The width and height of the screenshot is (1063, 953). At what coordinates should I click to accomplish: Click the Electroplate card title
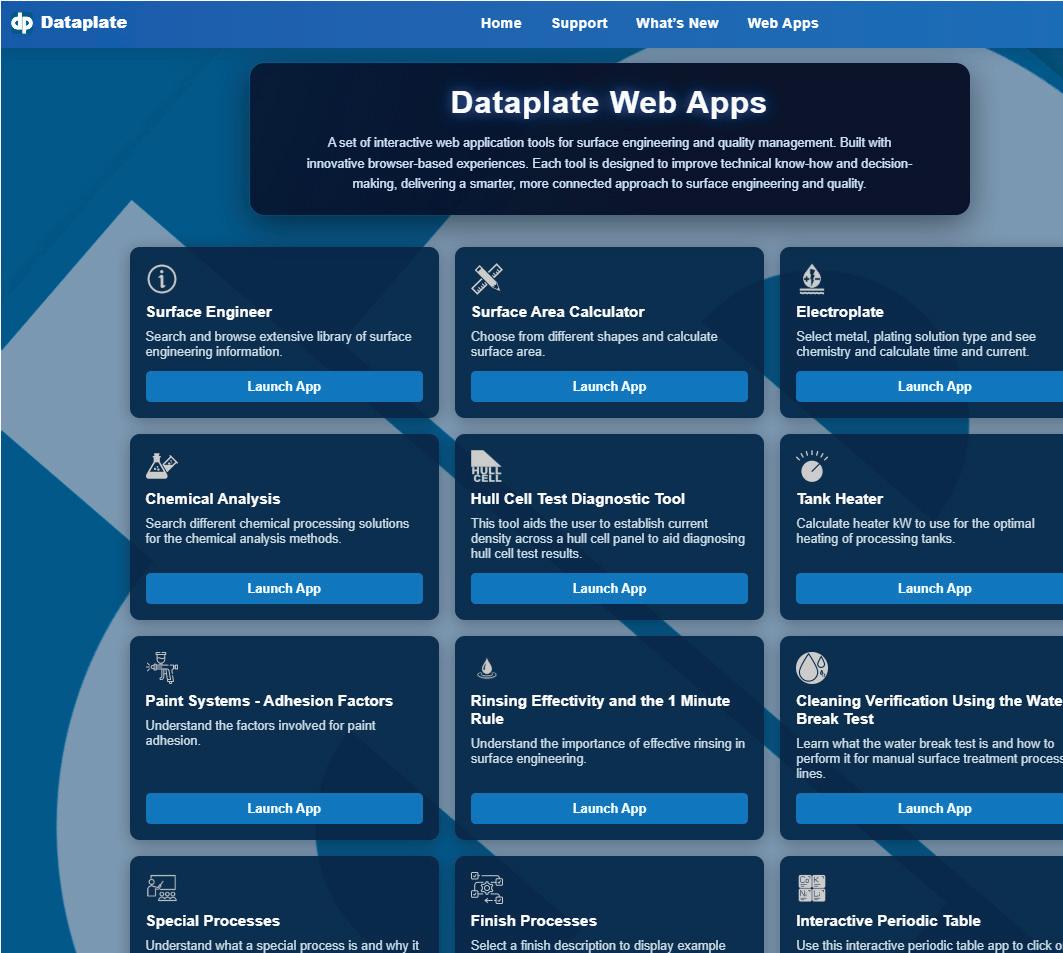839,312
